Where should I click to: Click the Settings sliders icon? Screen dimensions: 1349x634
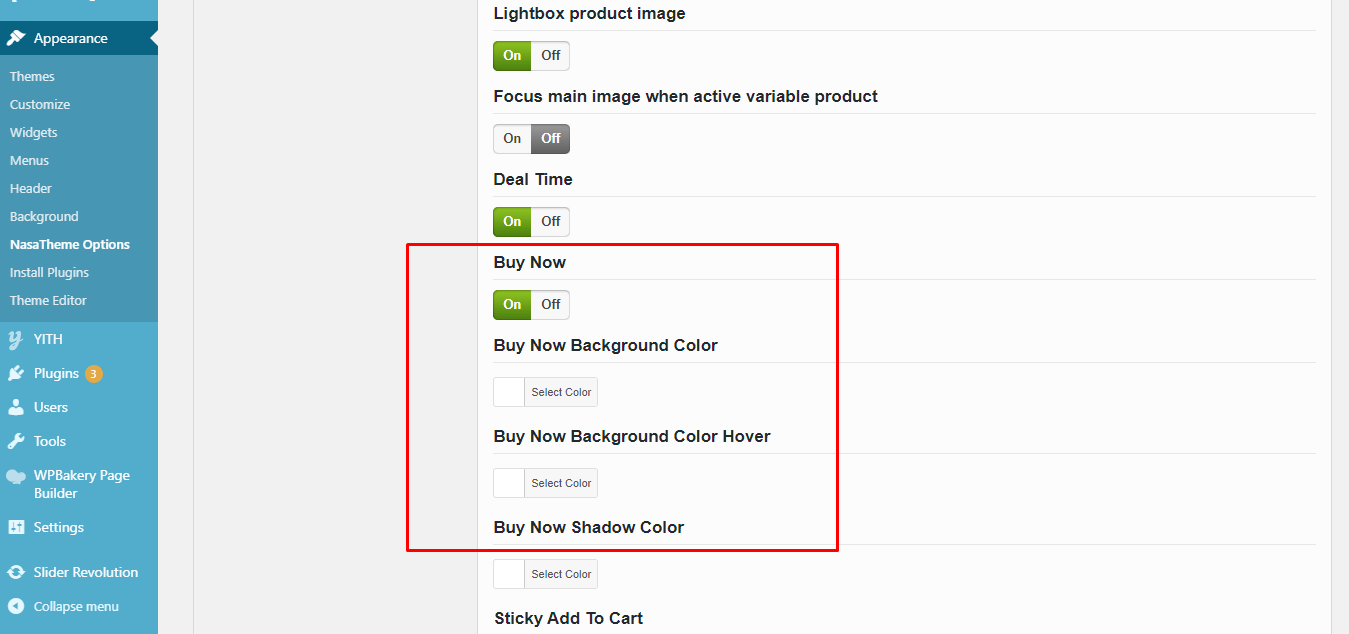(16, 527)
